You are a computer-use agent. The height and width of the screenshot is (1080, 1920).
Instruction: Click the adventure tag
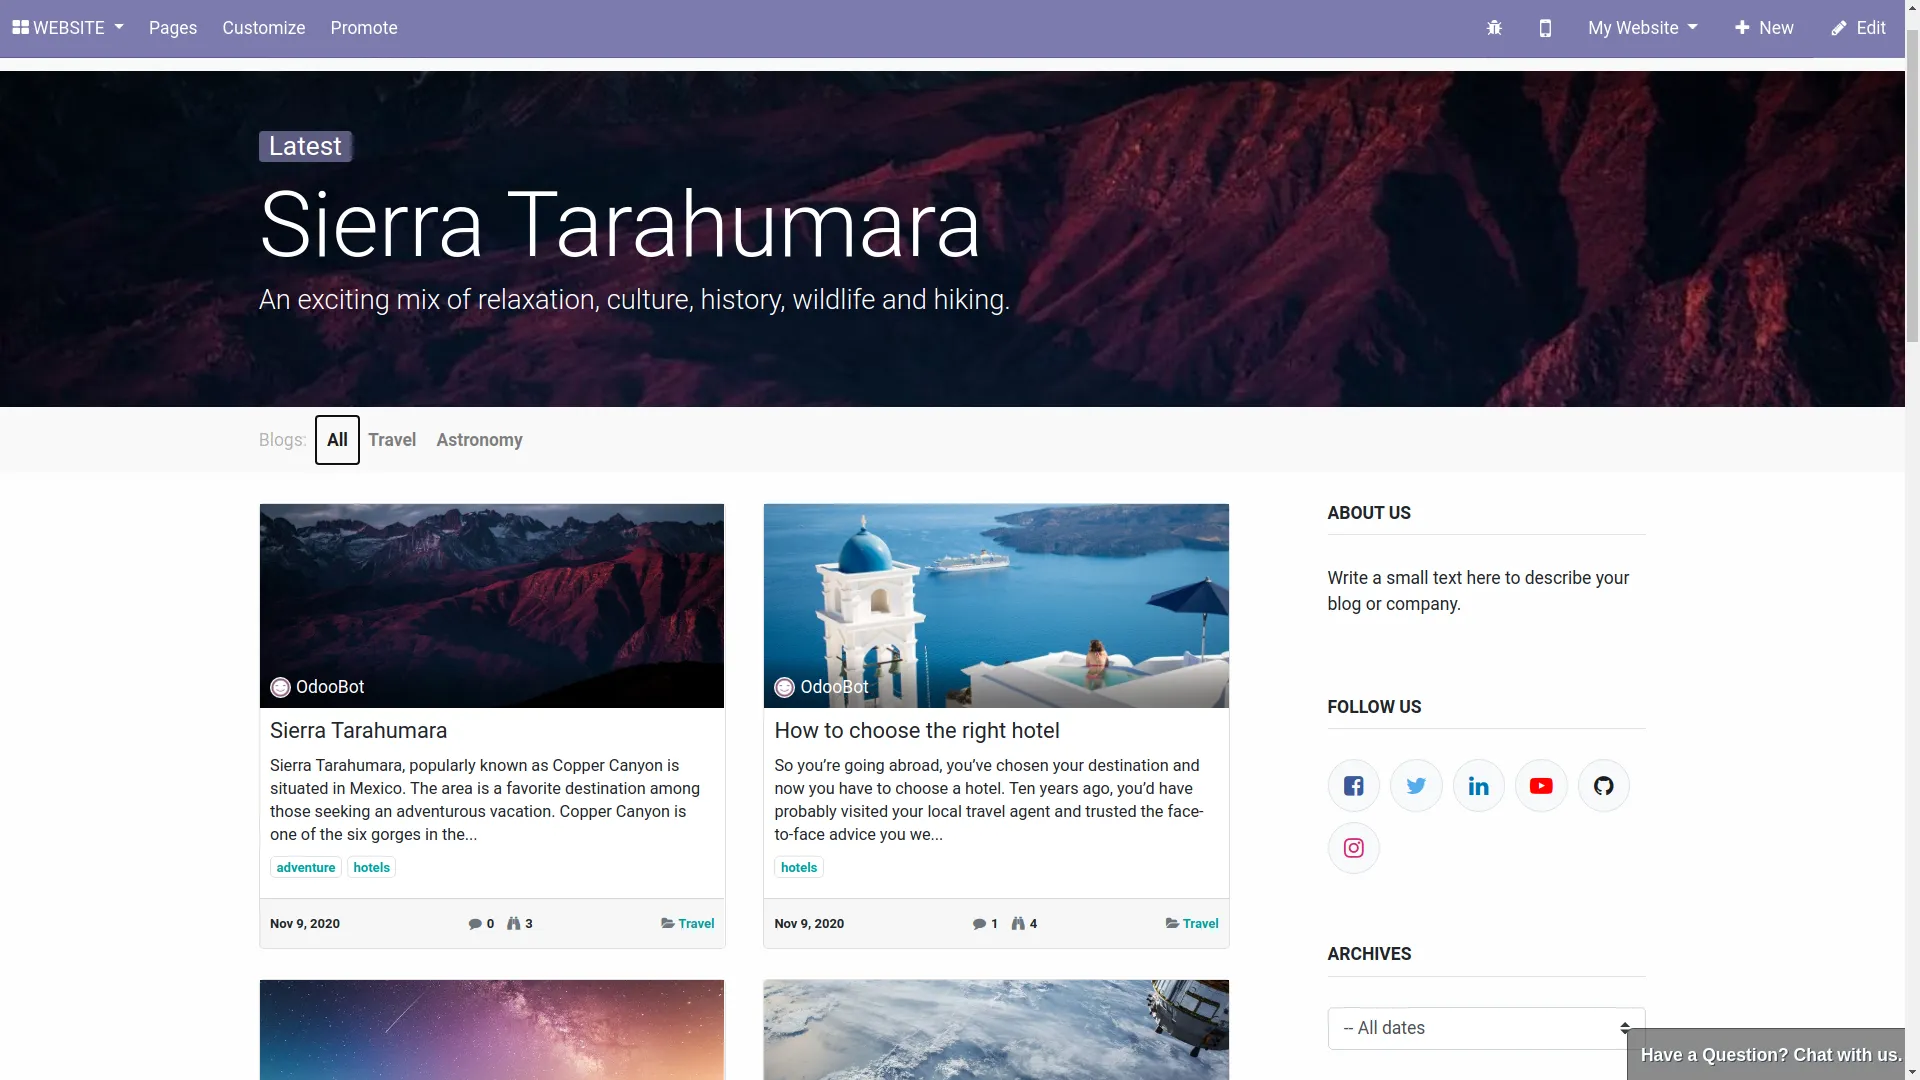coord(306,868)
